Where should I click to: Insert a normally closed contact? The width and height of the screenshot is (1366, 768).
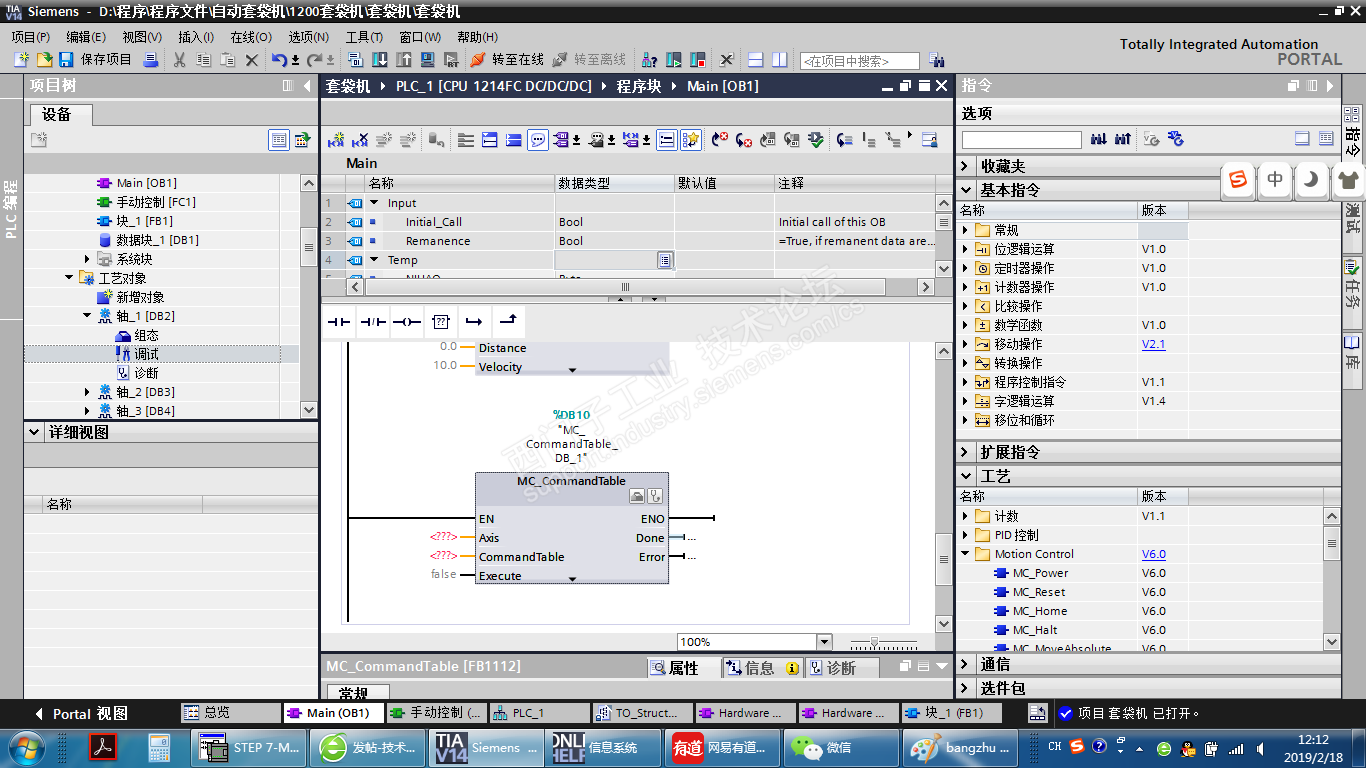point(372,322)
